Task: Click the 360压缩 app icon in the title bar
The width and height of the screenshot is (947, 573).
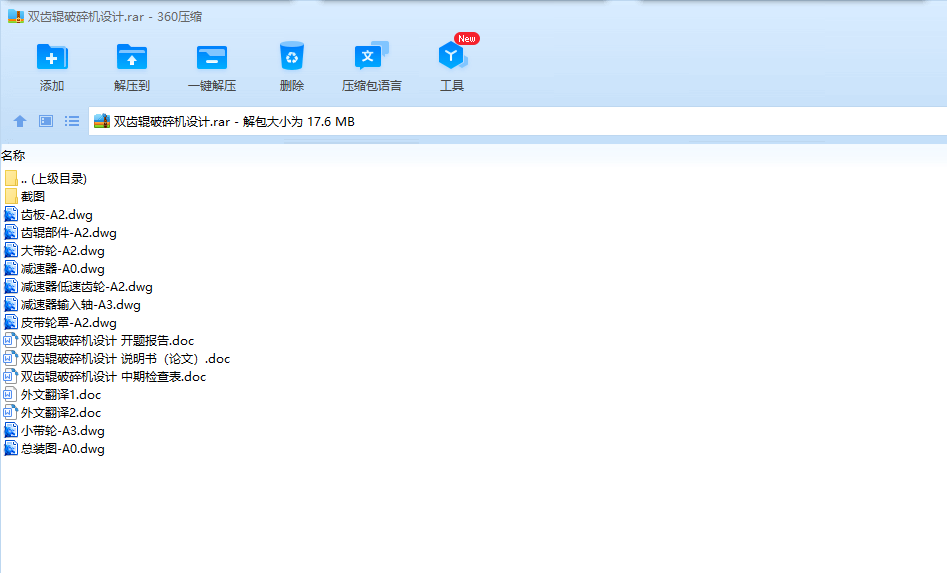Action: point(16,16)
